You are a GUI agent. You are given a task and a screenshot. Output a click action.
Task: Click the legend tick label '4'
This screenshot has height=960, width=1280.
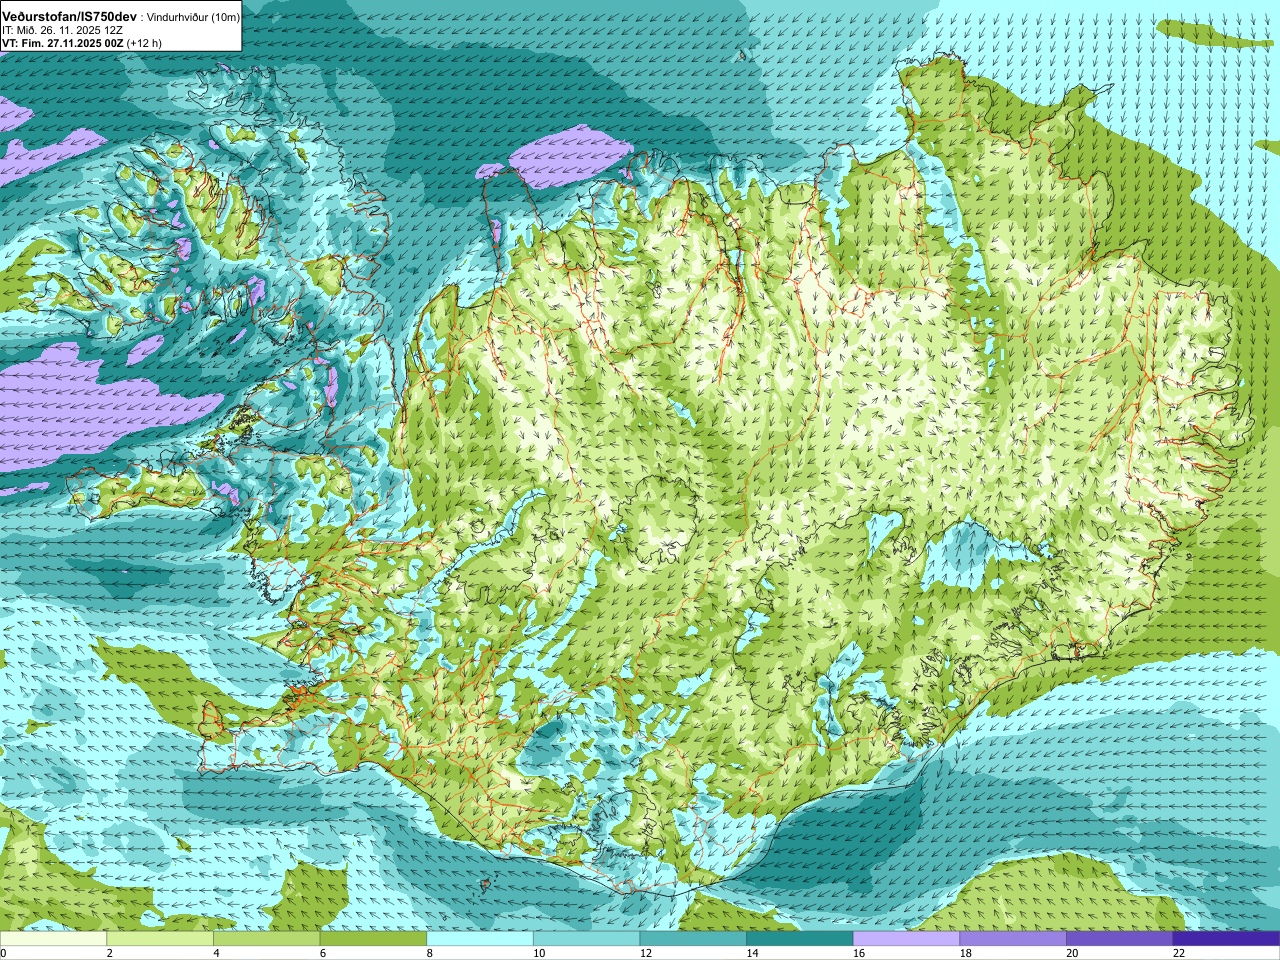216,953
